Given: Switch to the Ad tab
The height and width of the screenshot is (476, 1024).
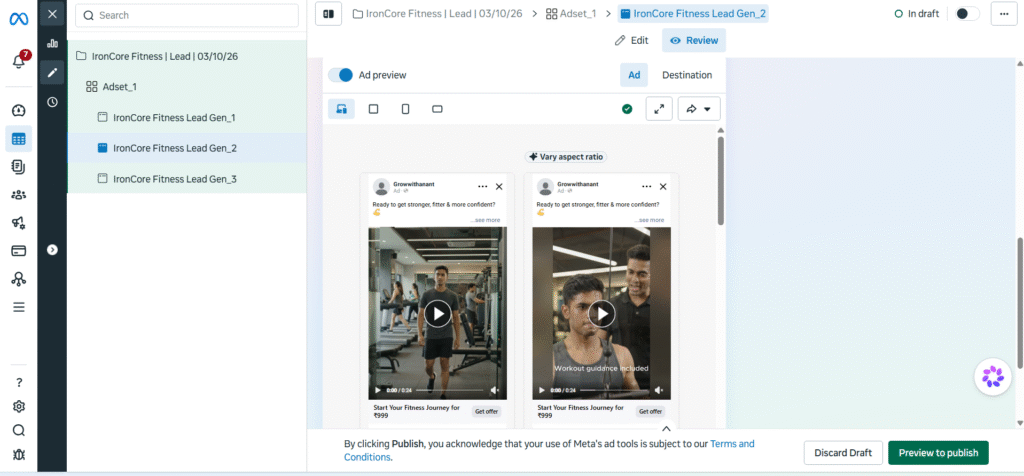Looking at the screenshot, I should (634, 75).
